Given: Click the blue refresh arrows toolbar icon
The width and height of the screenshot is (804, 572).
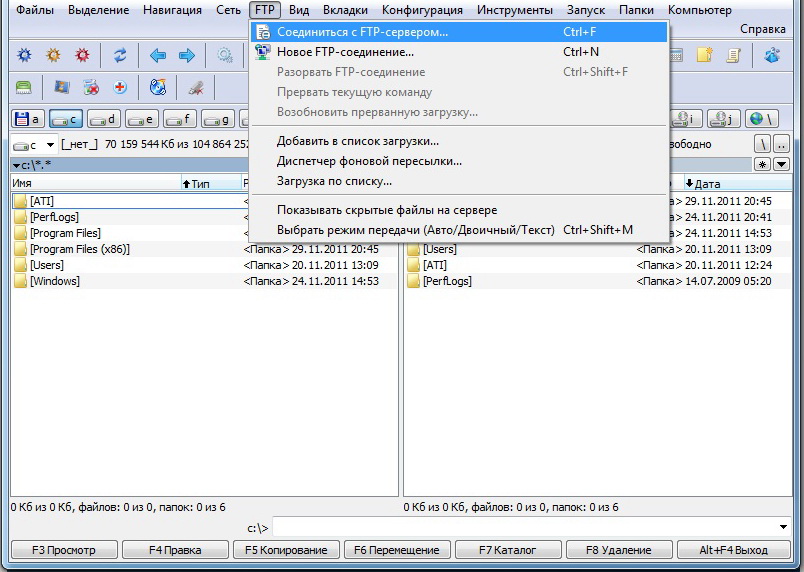Looking at the screenshot, I should pyautogui.click(x=120, y=55).
